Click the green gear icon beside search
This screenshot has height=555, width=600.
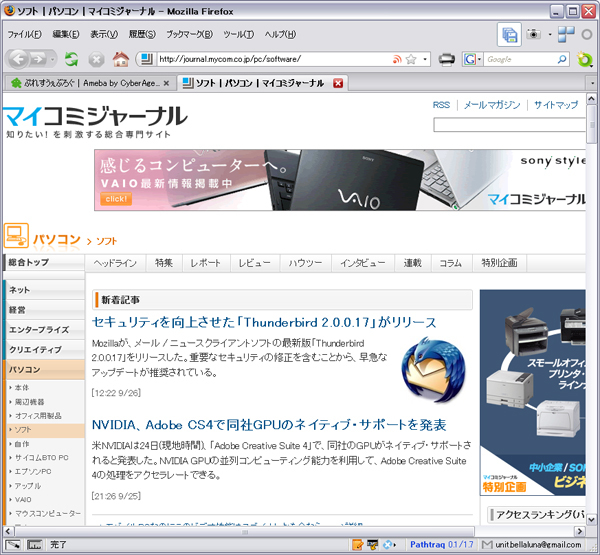(x=584, y=59)
